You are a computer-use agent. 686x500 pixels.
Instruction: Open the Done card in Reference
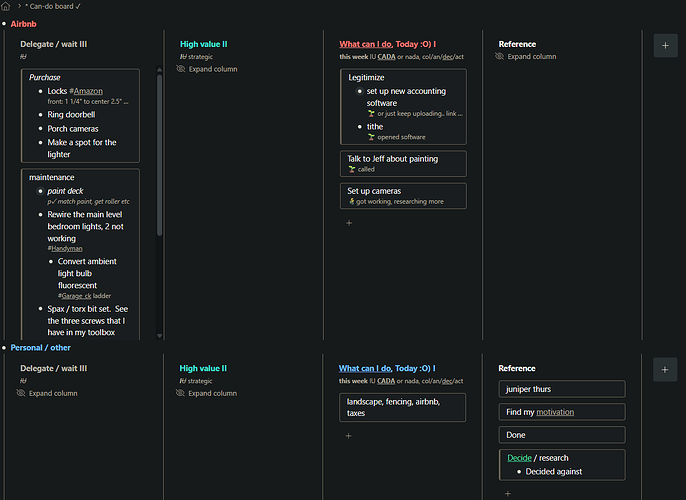tap(562, 435)
